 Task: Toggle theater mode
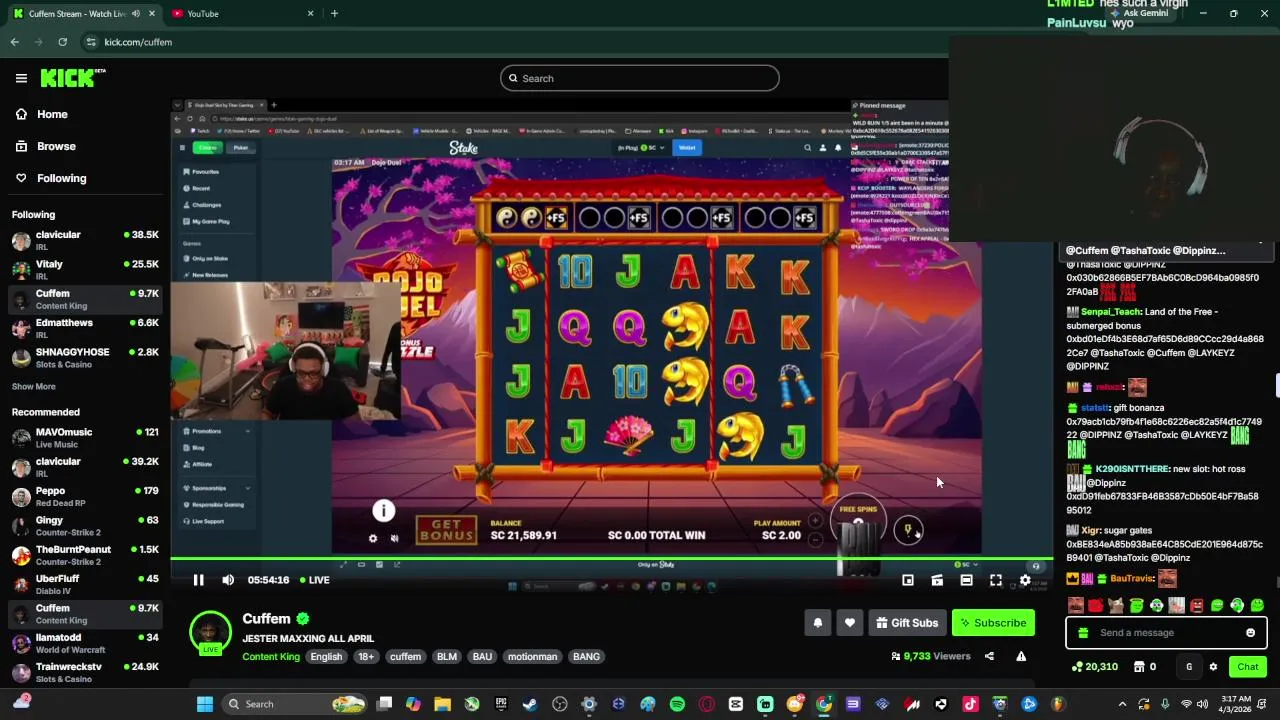[x=966, y=580]
